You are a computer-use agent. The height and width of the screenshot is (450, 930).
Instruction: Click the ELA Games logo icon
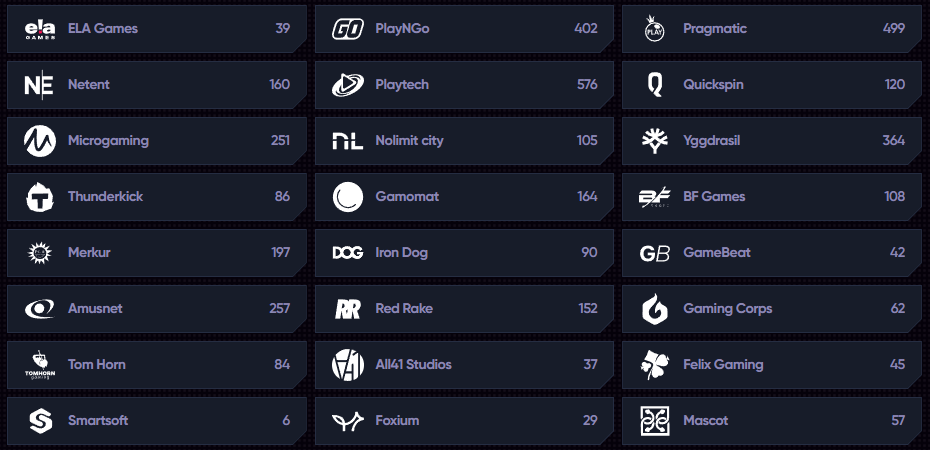point(40,29)
